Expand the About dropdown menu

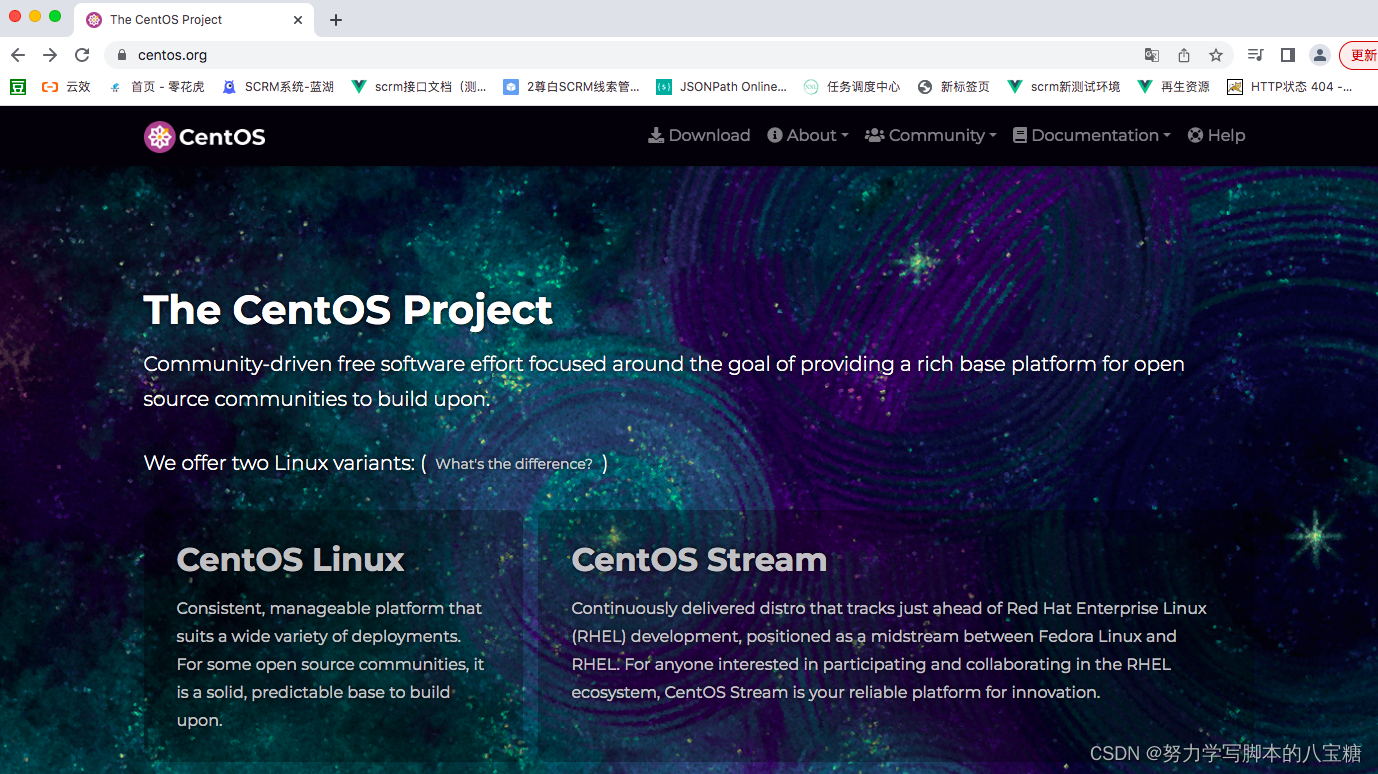tap(807, 135)
